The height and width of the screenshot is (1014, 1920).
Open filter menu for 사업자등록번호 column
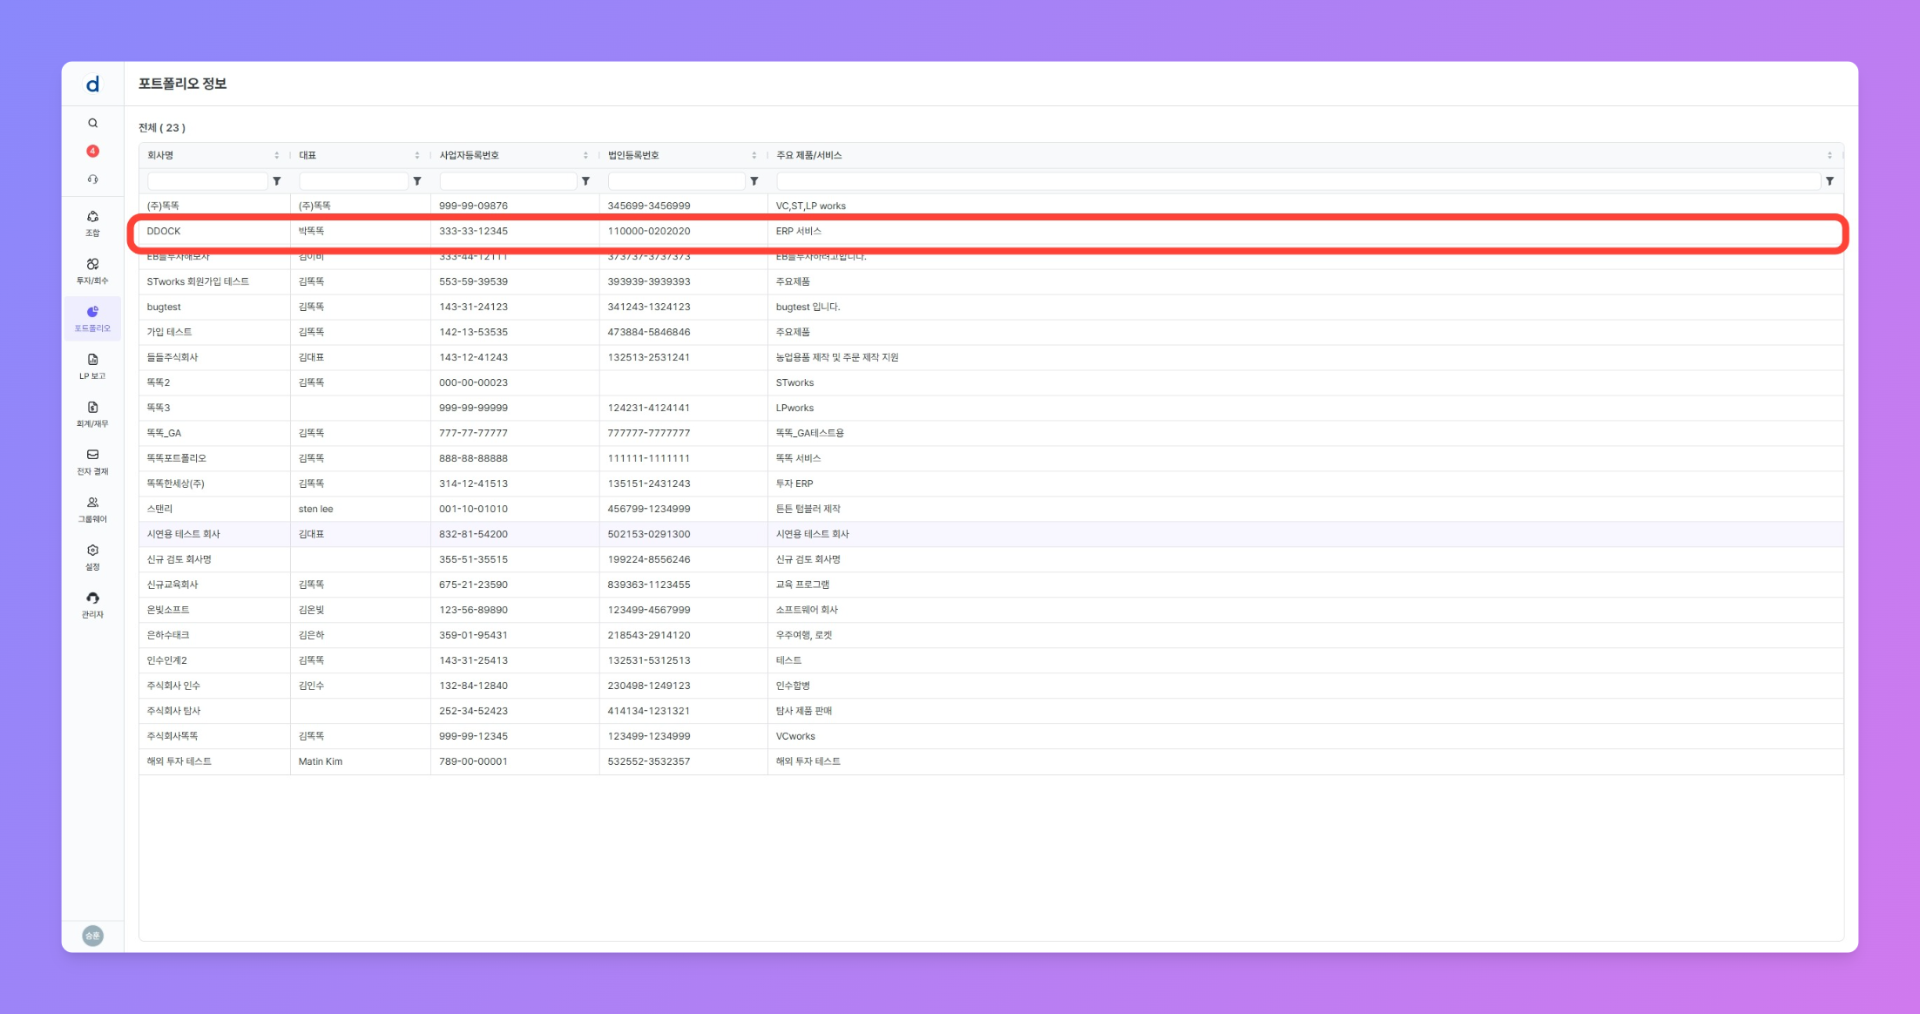(x=586, y=181)
